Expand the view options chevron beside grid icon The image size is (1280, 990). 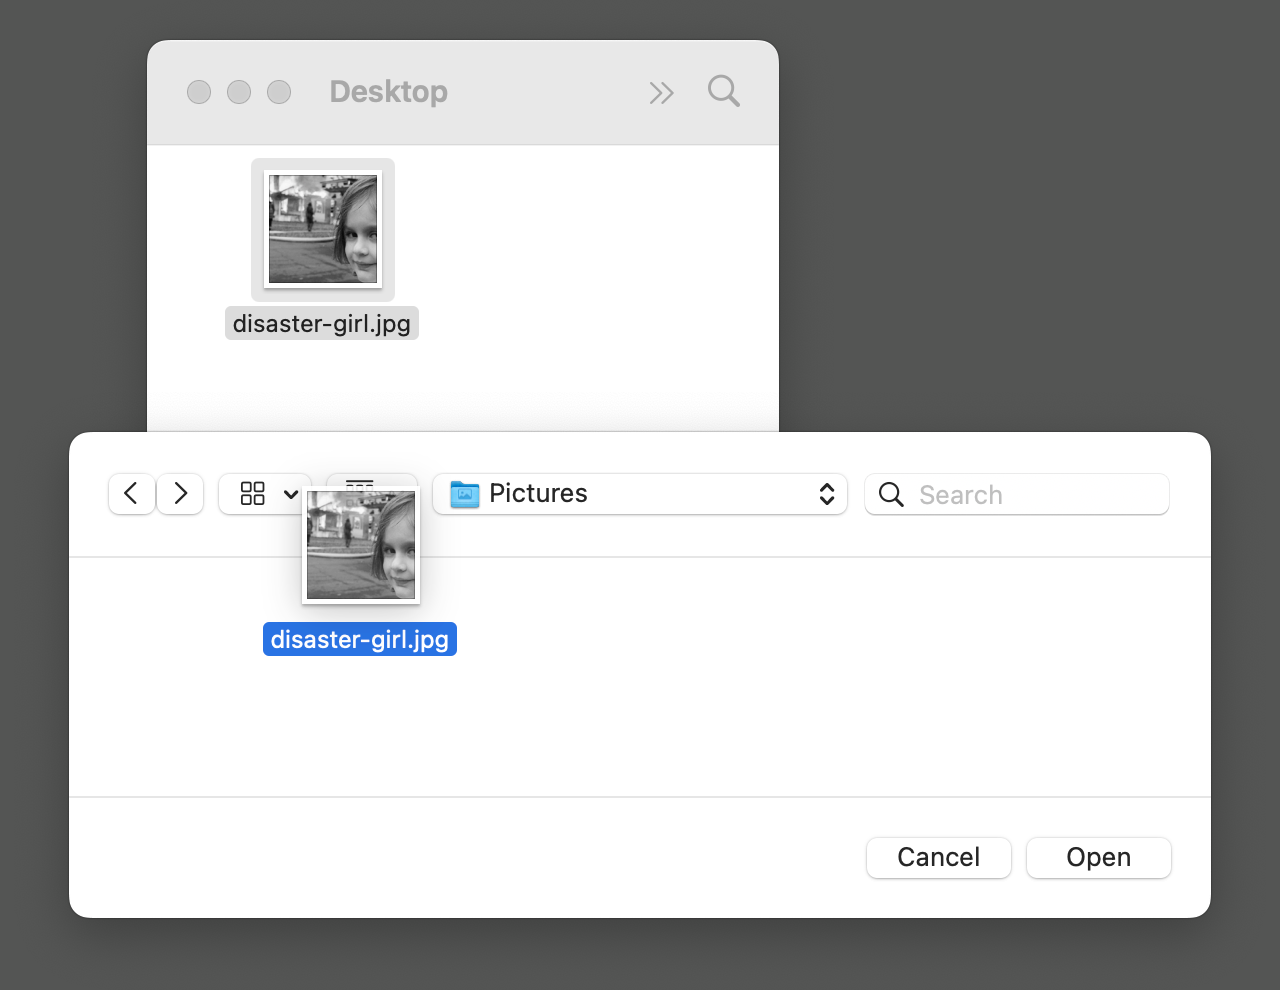[291, 494]
